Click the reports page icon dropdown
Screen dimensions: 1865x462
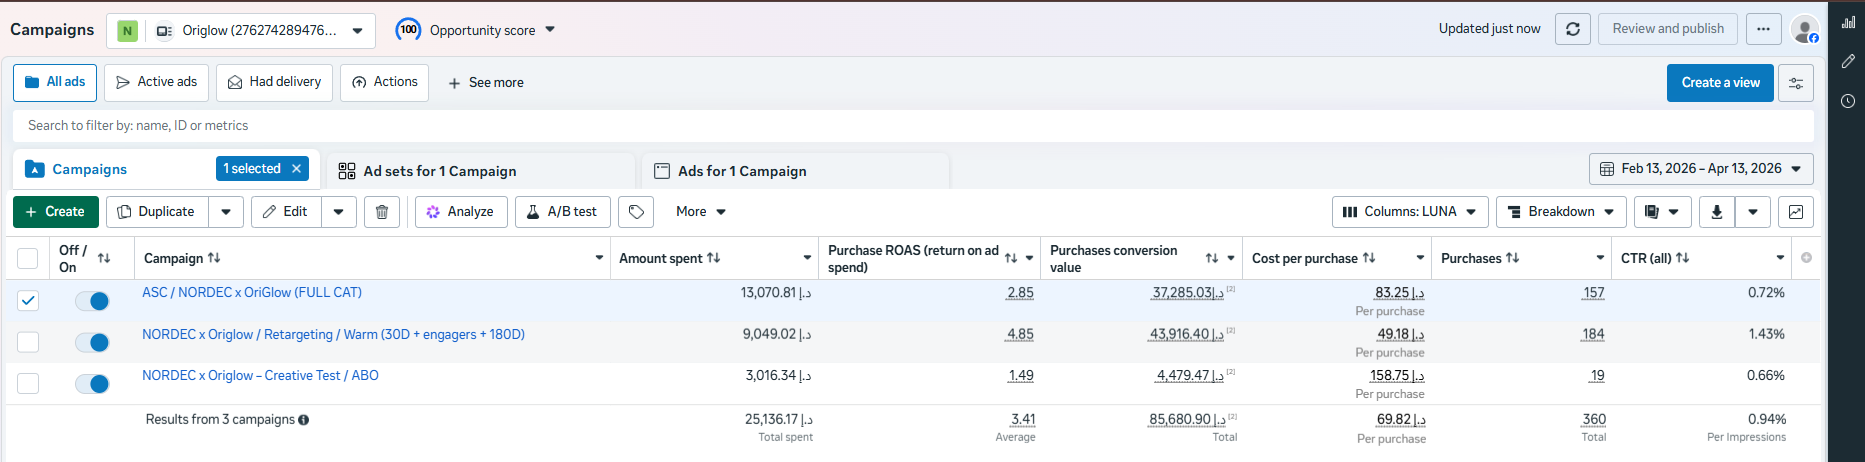1662,212
